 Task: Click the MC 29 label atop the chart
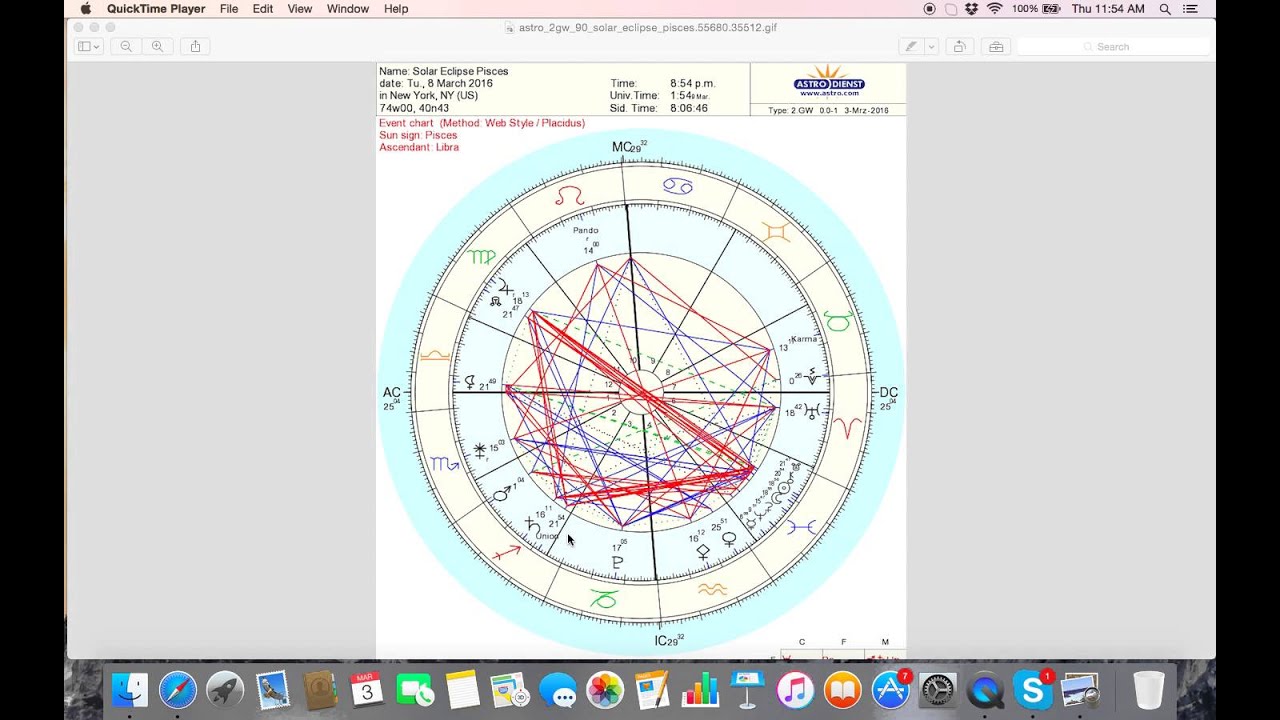[630, 147]
